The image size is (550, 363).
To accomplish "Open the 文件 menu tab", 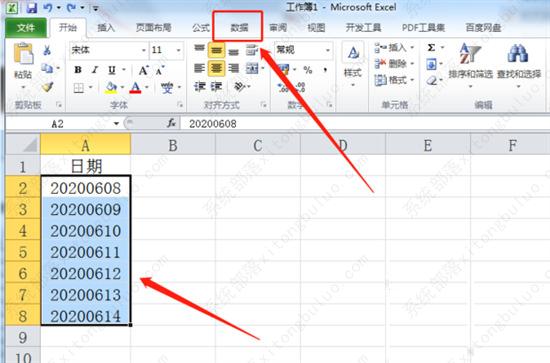I will [x=26, y=27].
